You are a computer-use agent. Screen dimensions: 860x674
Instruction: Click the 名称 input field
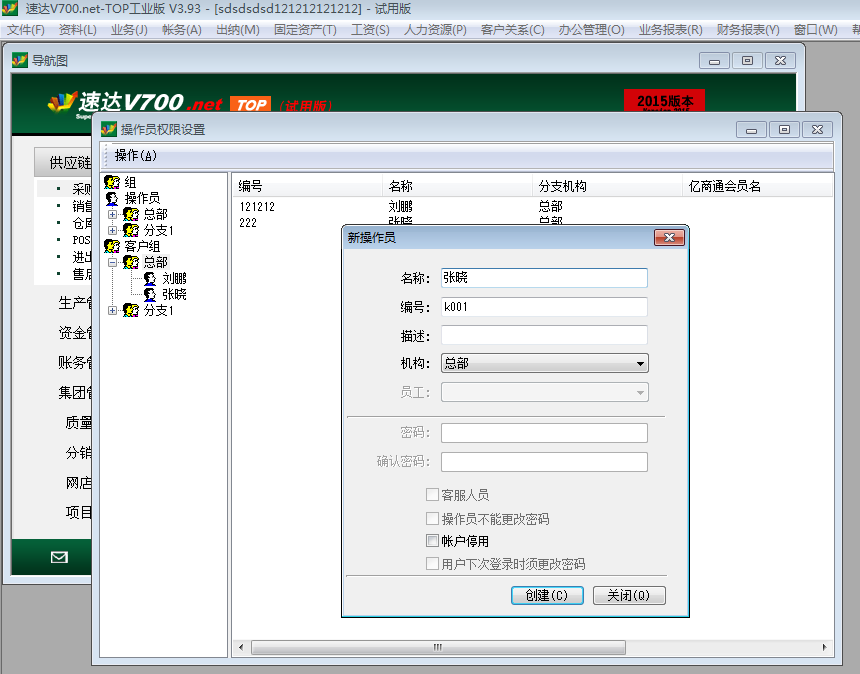click(544, 277)
